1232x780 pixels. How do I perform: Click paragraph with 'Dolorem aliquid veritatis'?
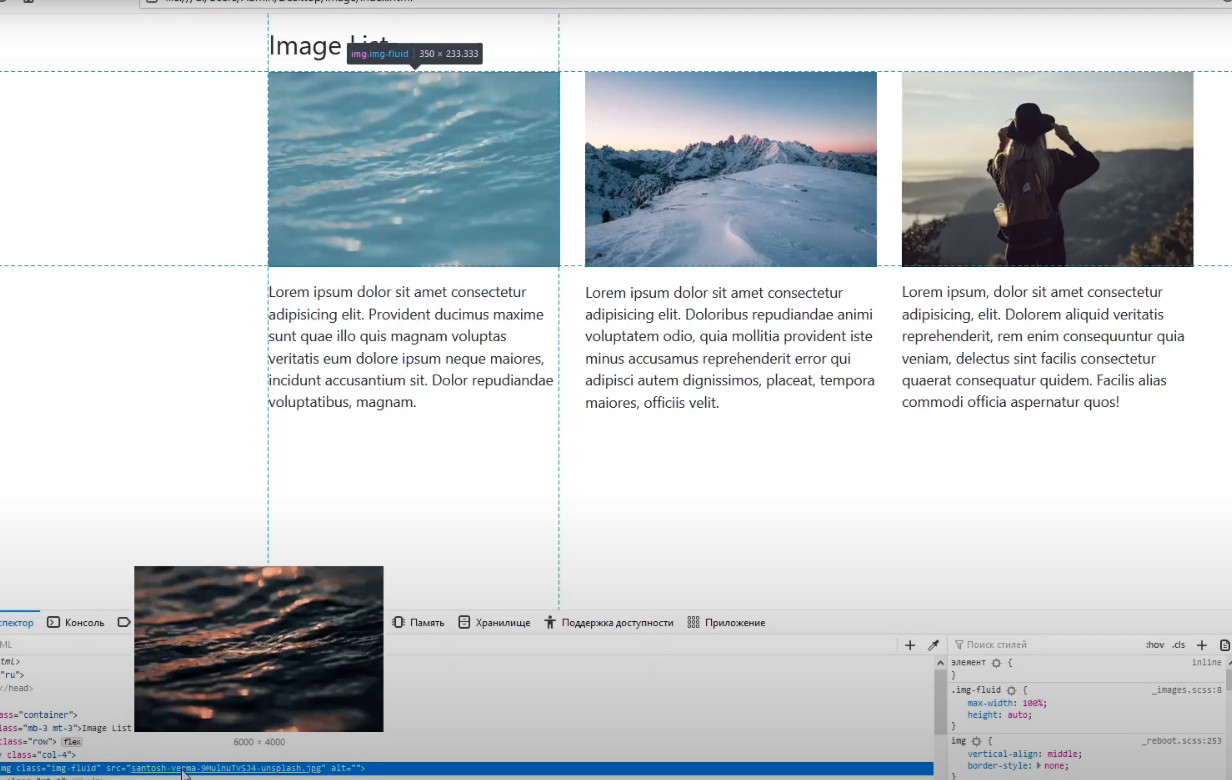coord(1043,347)
